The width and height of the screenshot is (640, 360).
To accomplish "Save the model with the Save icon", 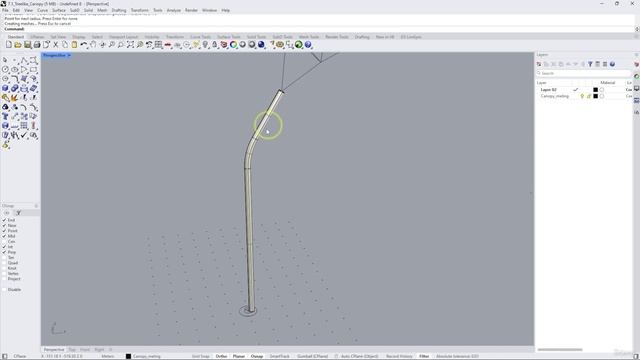I will tap(27, 44).
